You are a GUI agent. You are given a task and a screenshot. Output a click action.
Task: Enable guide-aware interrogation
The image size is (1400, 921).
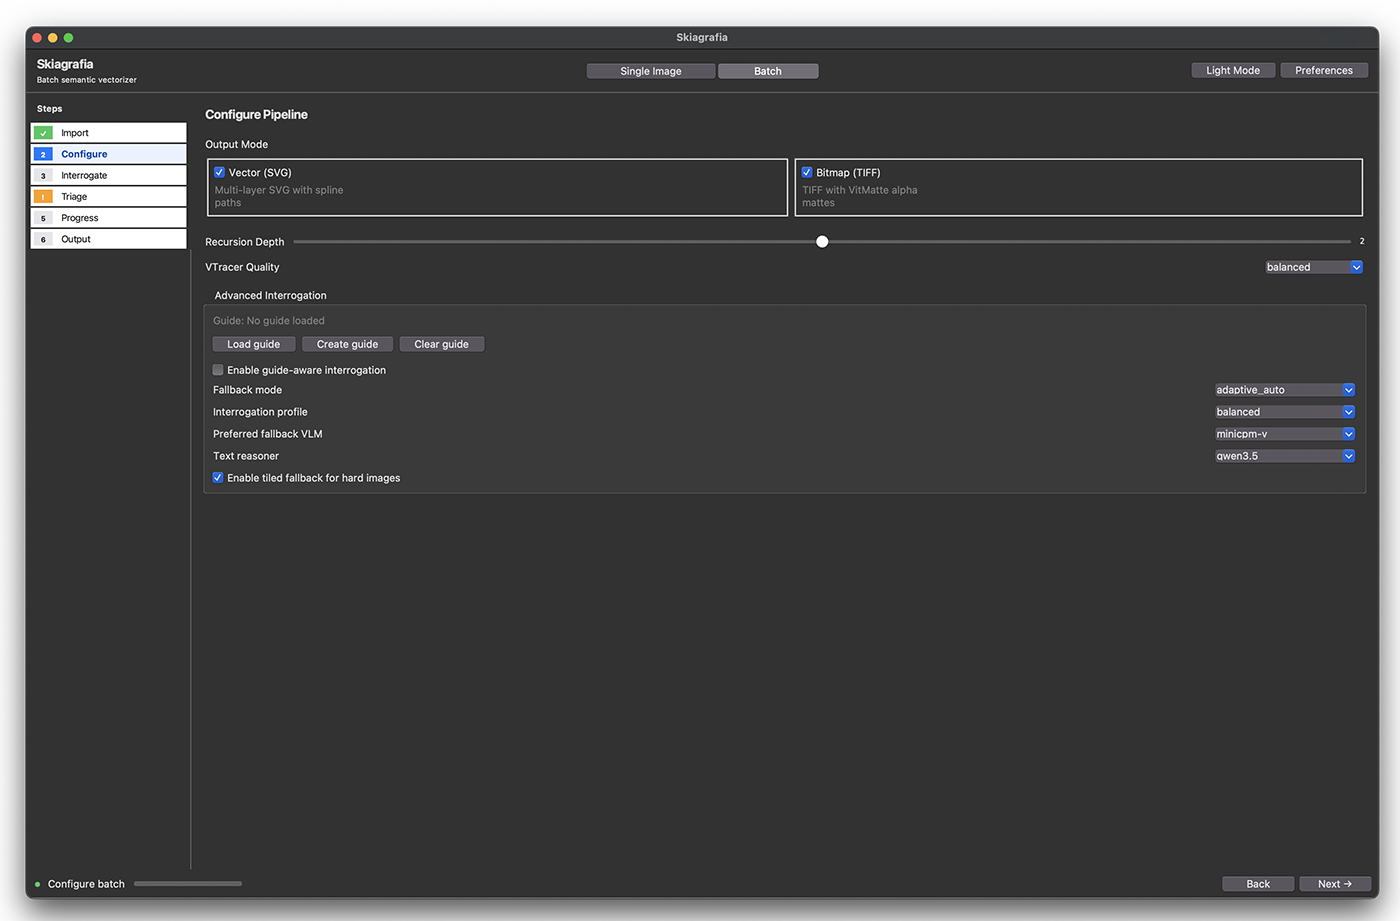point(217,369)
